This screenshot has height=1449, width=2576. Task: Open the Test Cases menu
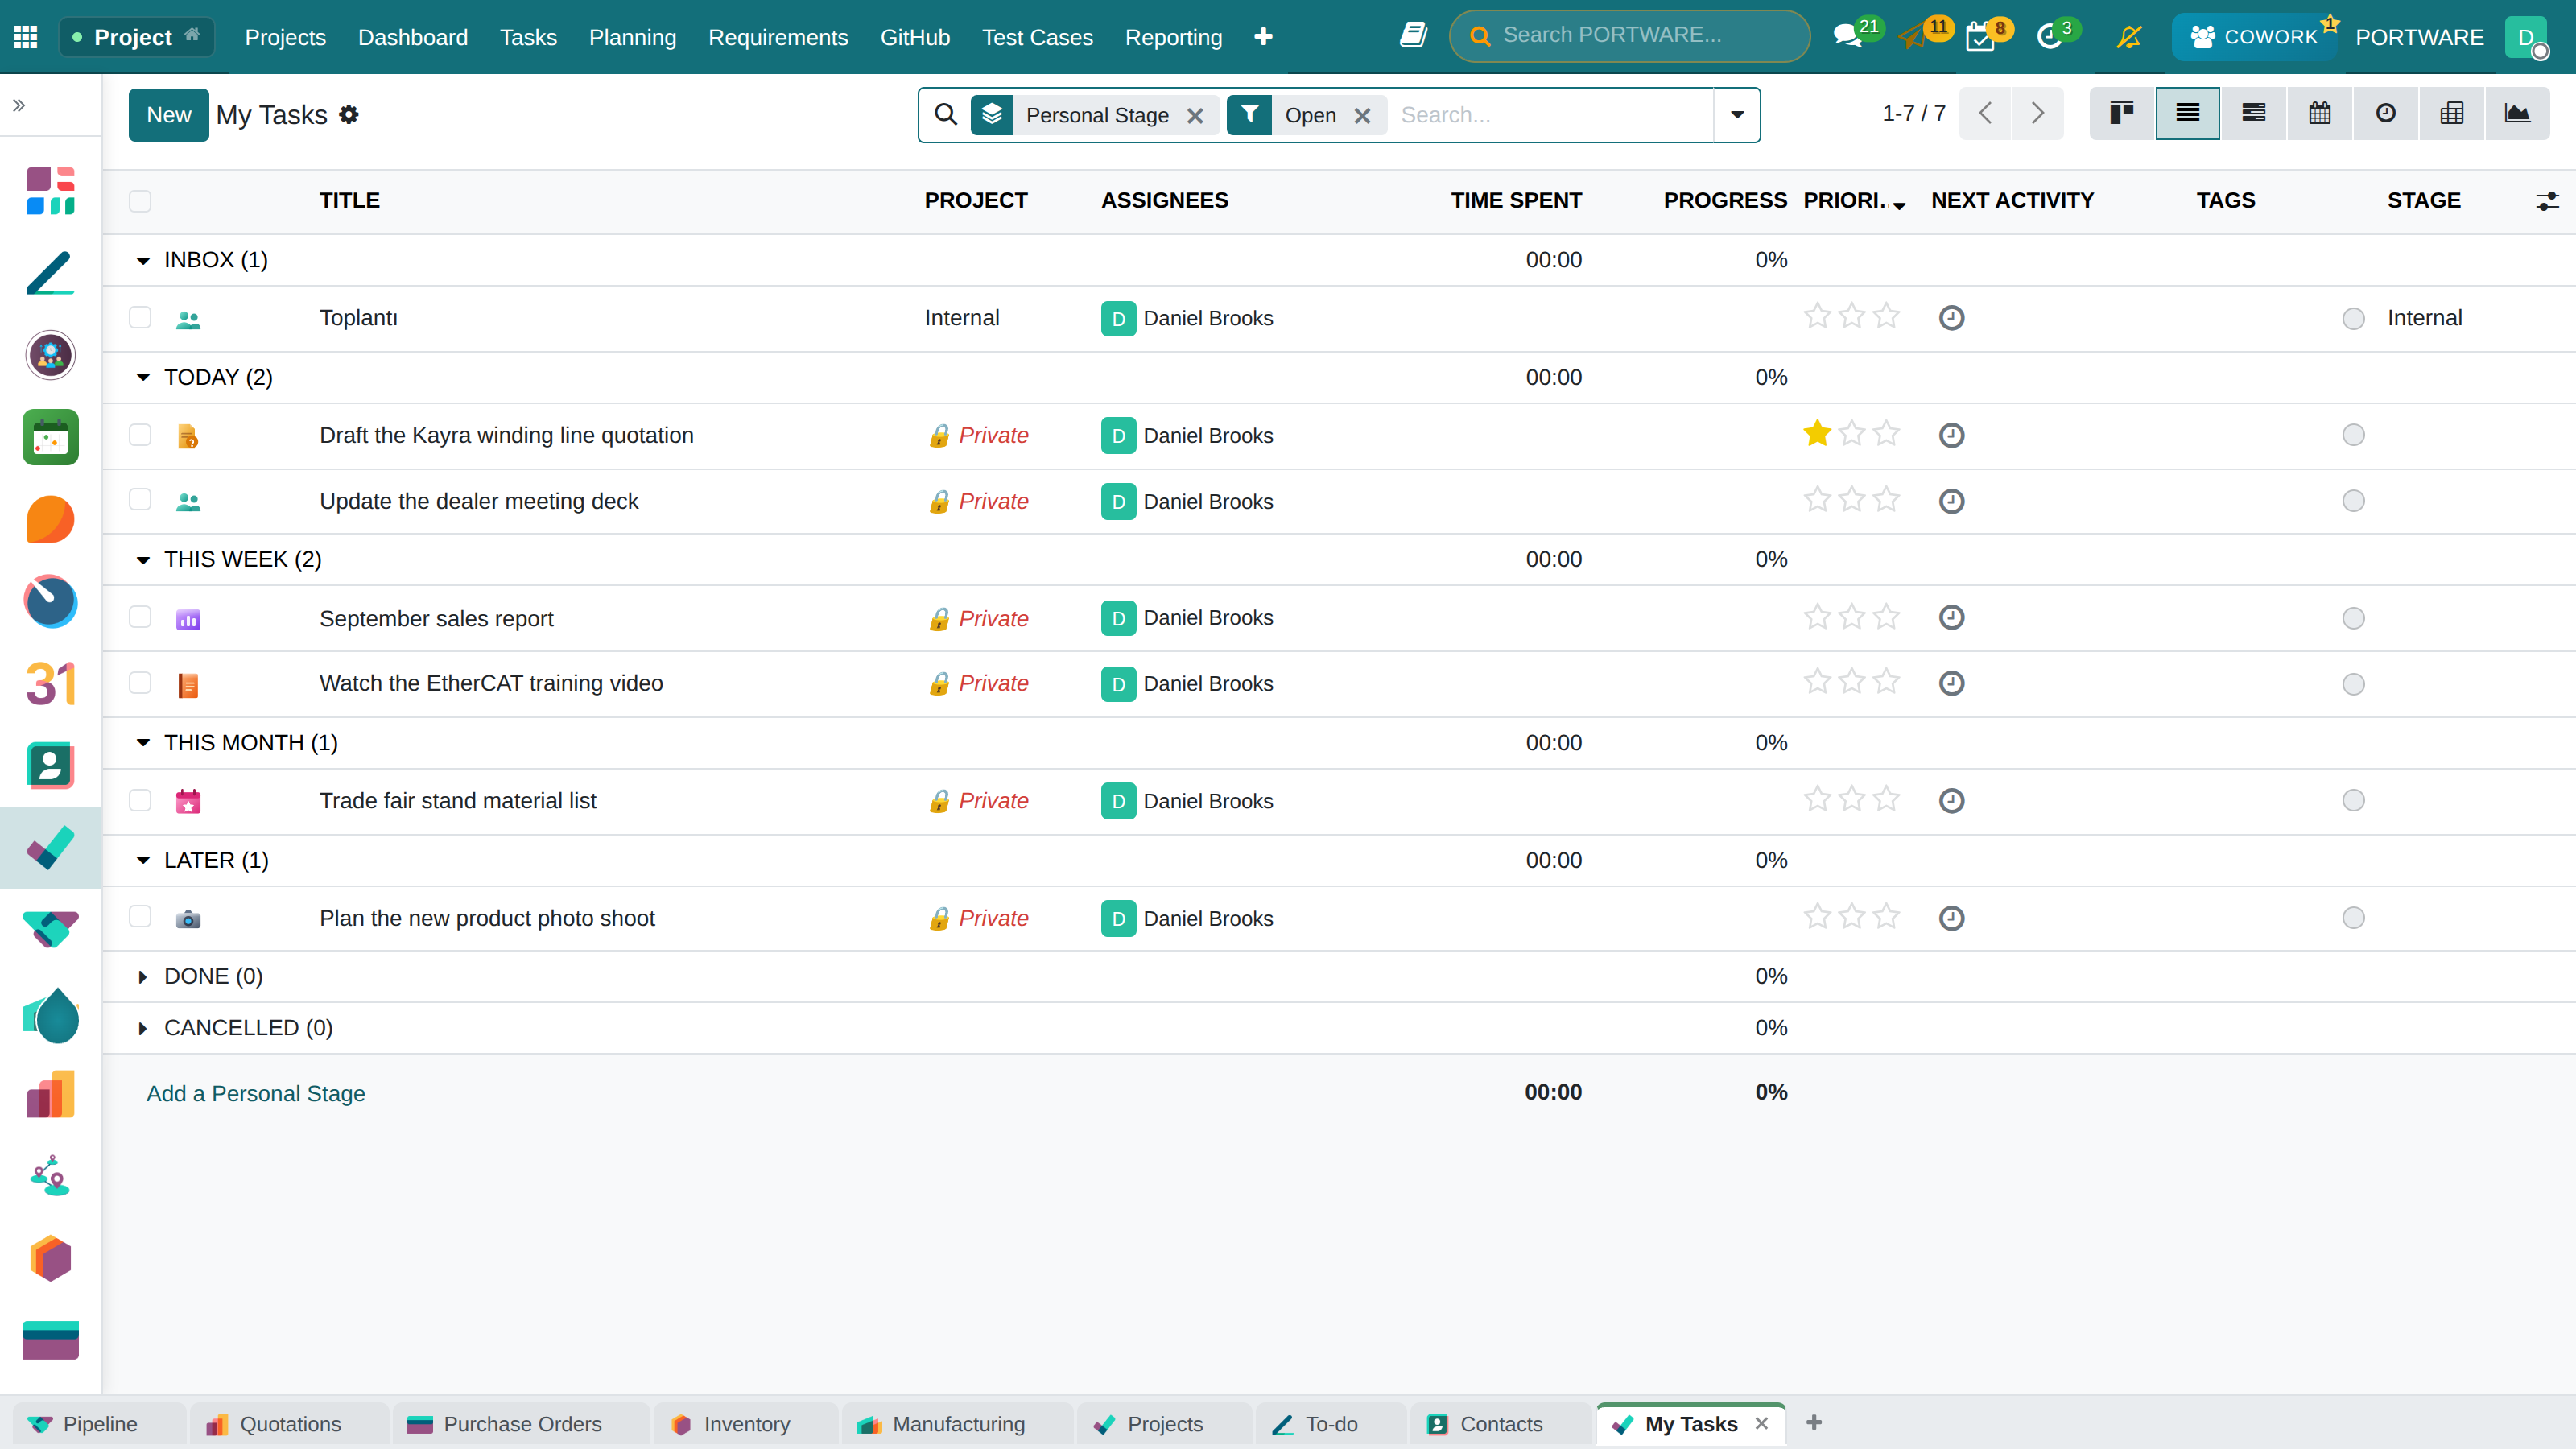point(1037,37)
